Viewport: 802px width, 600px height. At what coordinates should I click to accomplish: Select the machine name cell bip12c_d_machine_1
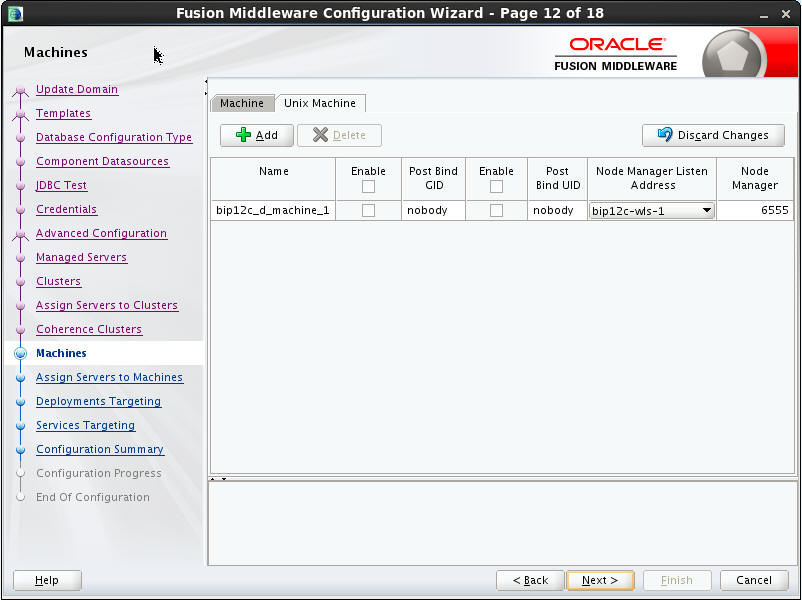pyautogui.click(x=272, y=210)
